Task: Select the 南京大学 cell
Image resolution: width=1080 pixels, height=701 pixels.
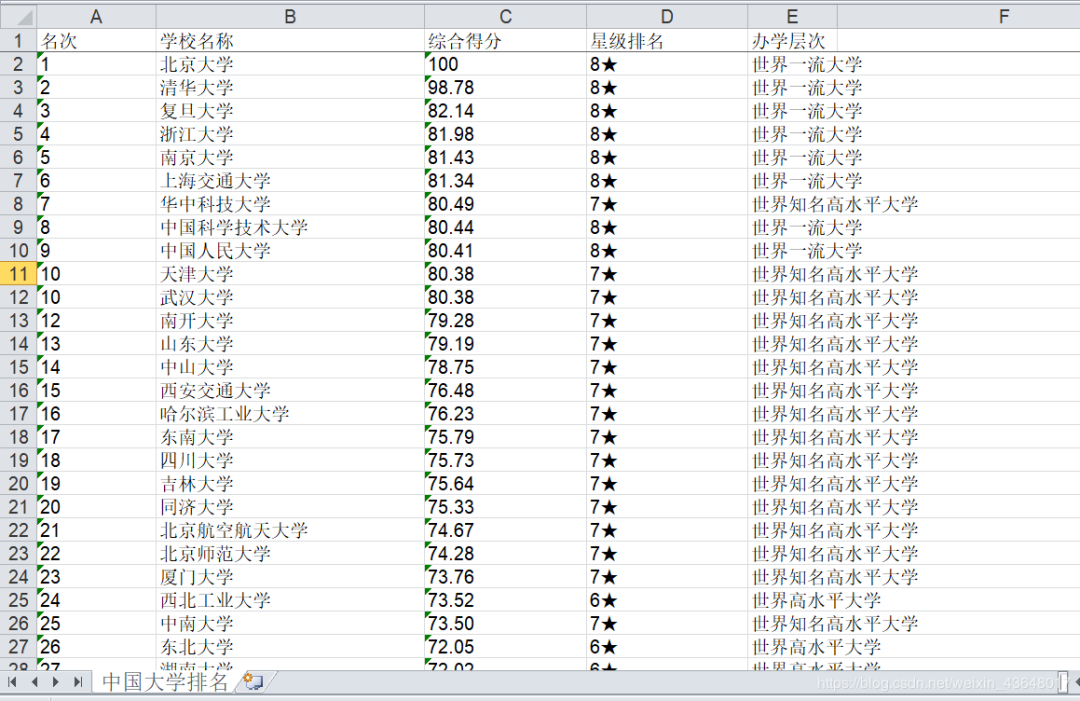Action: coord(290,158)
